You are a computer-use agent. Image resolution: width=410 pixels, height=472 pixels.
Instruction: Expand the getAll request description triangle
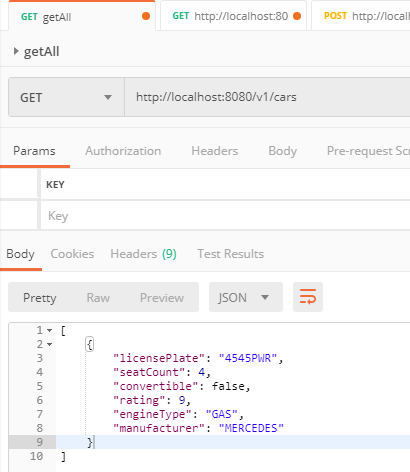16,51
